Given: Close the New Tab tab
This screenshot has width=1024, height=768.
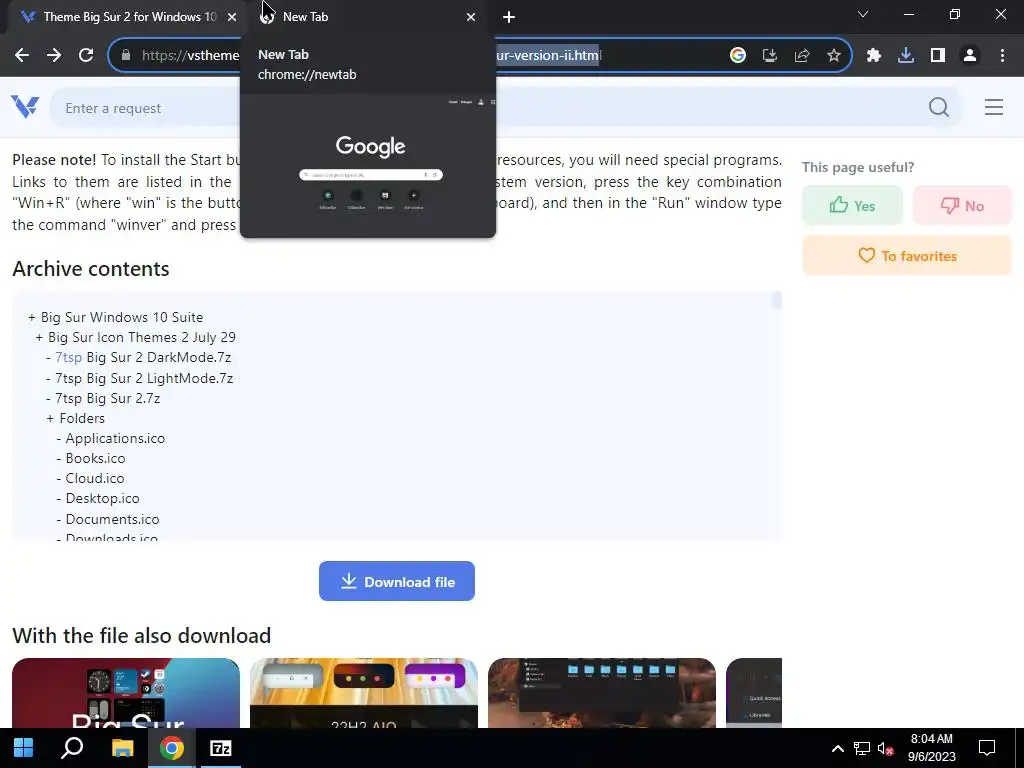Looking at the screenshot, I should tap(471, 17).
